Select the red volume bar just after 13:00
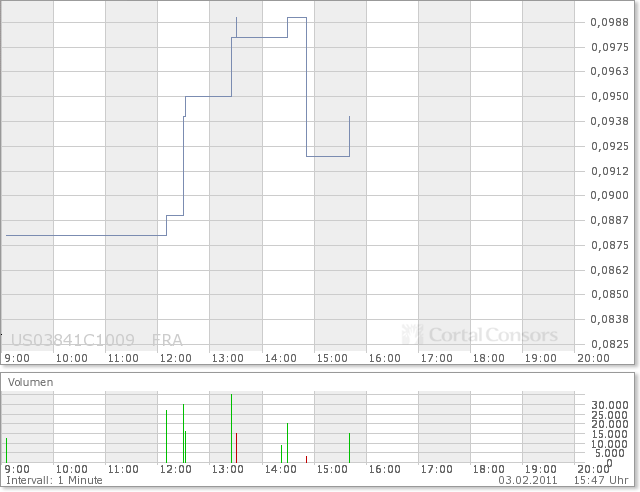The image size is (640, 492). [x=236, y=448]
